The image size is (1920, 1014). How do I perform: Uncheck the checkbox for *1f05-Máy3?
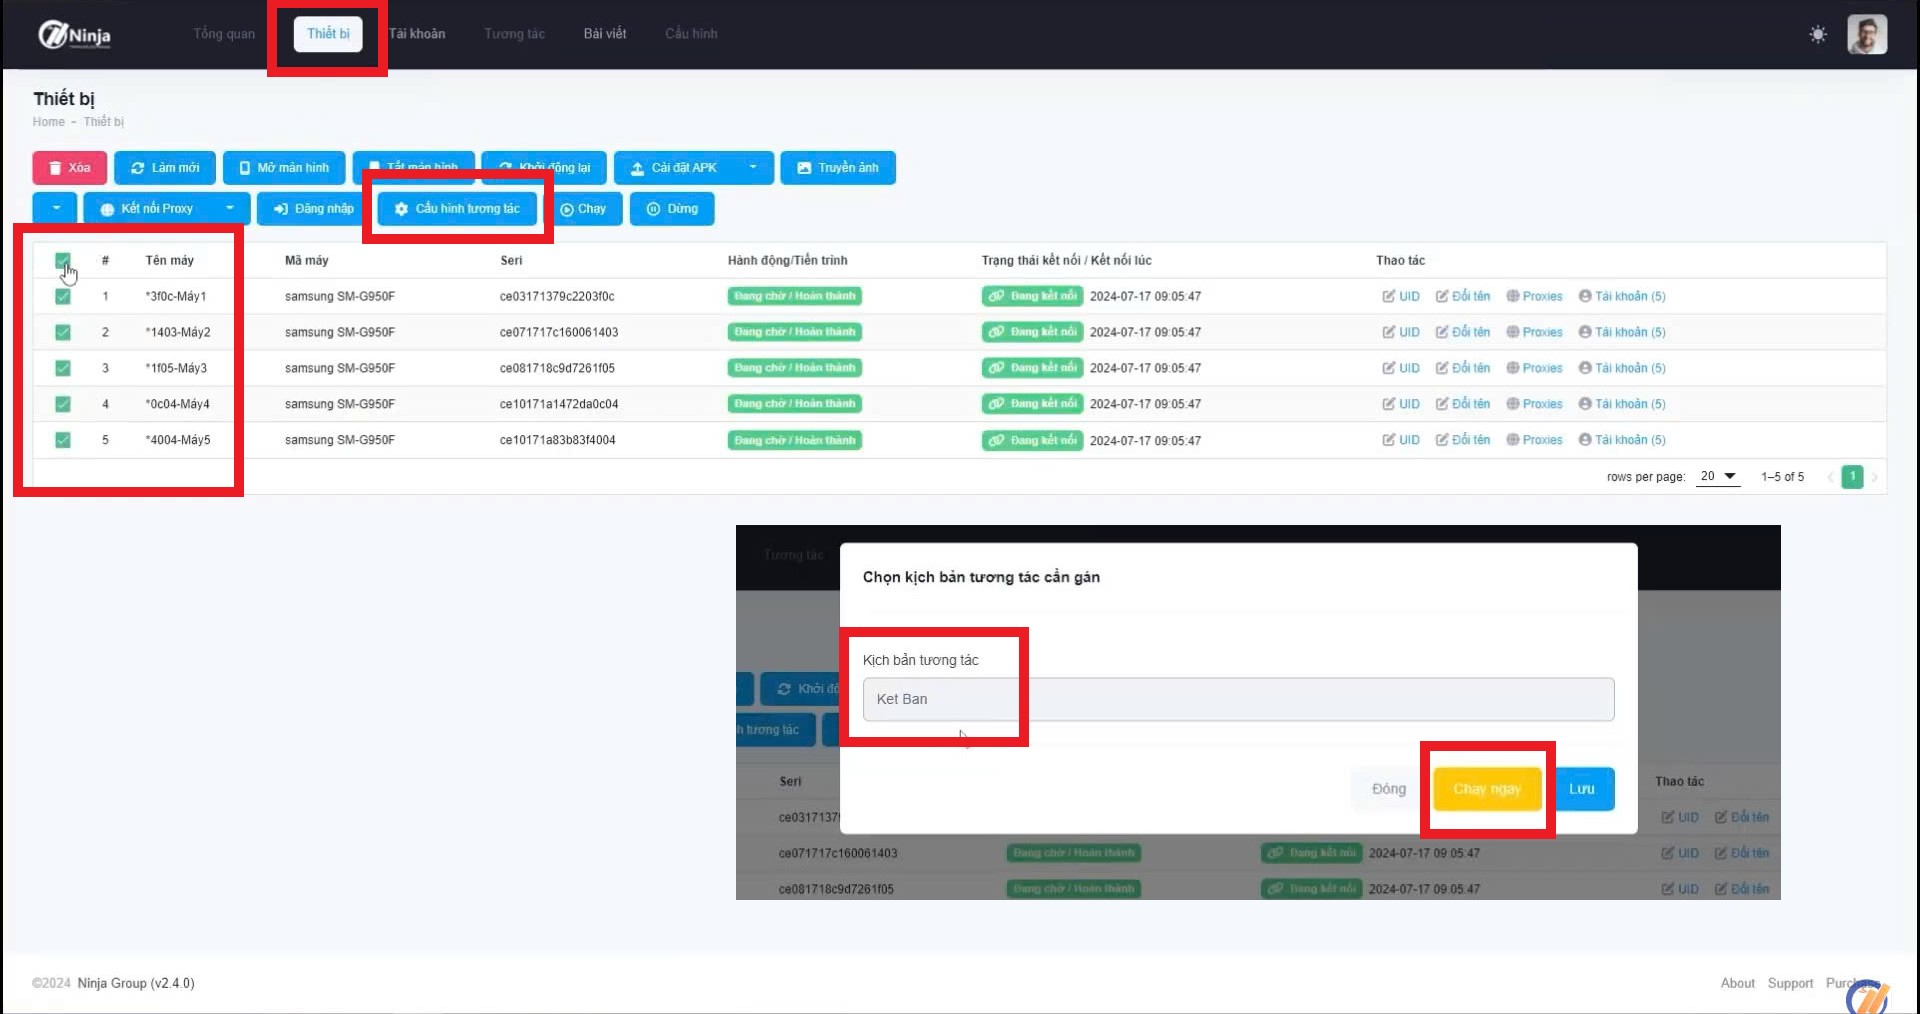pyautogui.click(x=63, y=368)
